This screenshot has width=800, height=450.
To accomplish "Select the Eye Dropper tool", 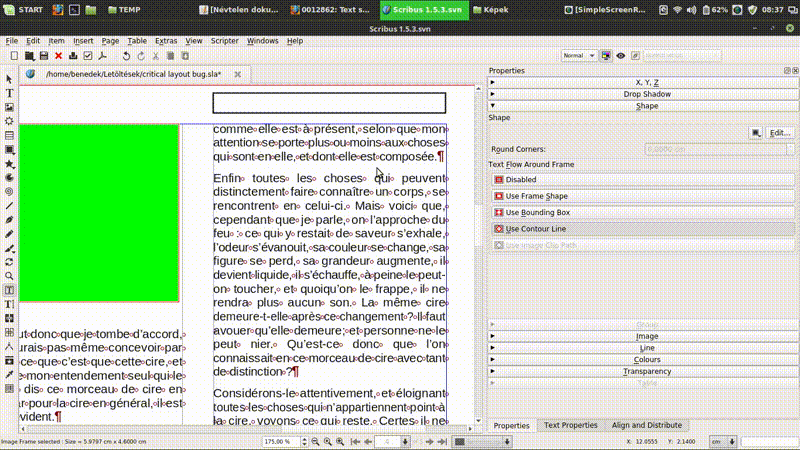I will [x=9, y=373].
